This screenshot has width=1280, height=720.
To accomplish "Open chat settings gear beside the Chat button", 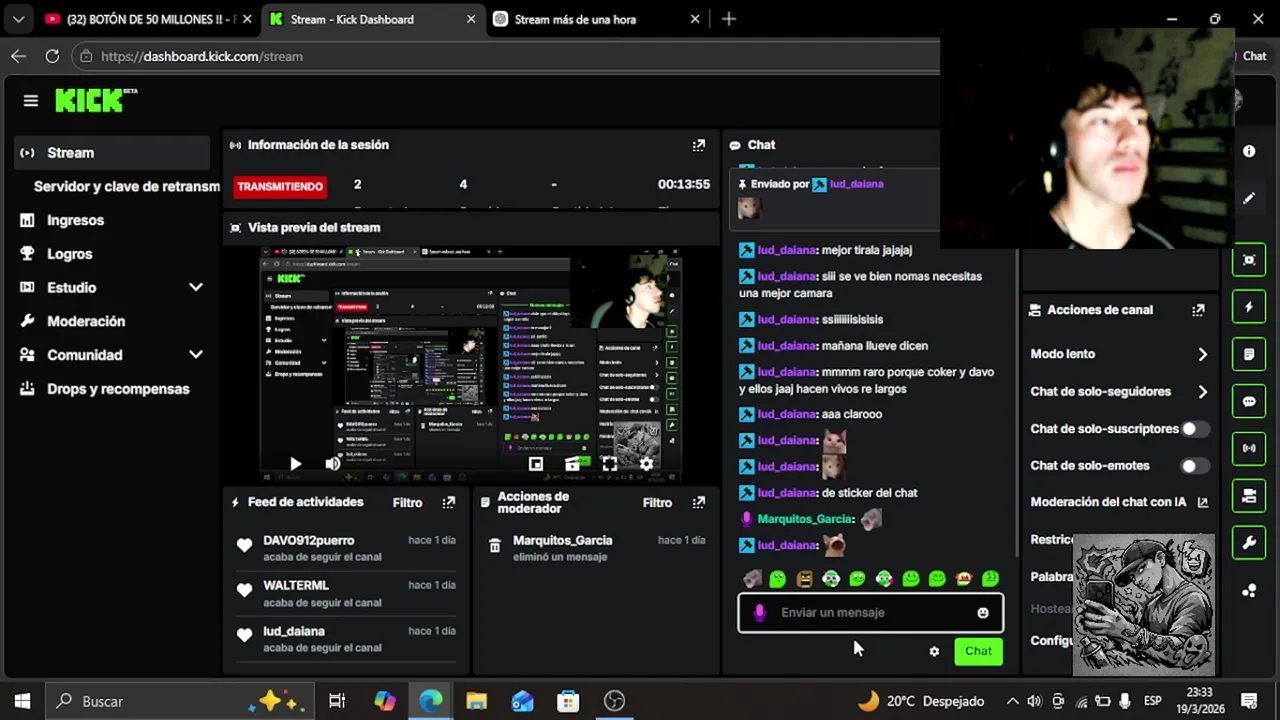I will [934, 651].
